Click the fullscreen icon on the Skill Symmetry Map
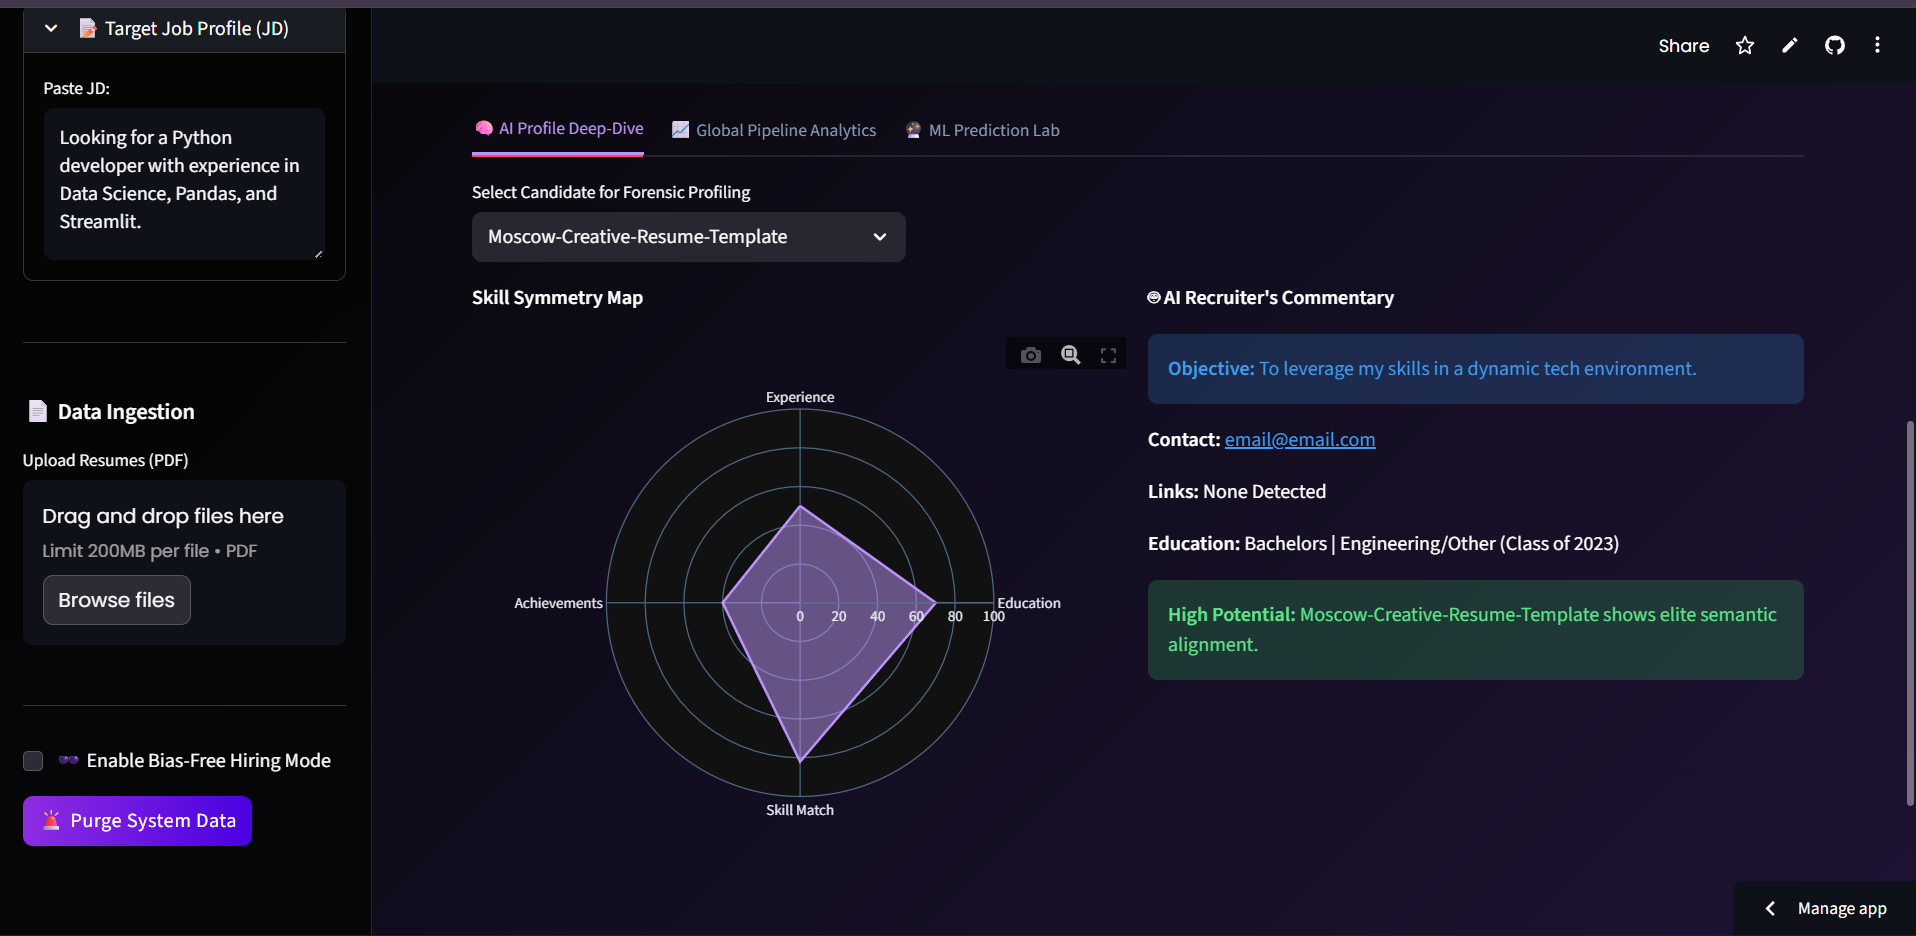 coord(1108,354)
